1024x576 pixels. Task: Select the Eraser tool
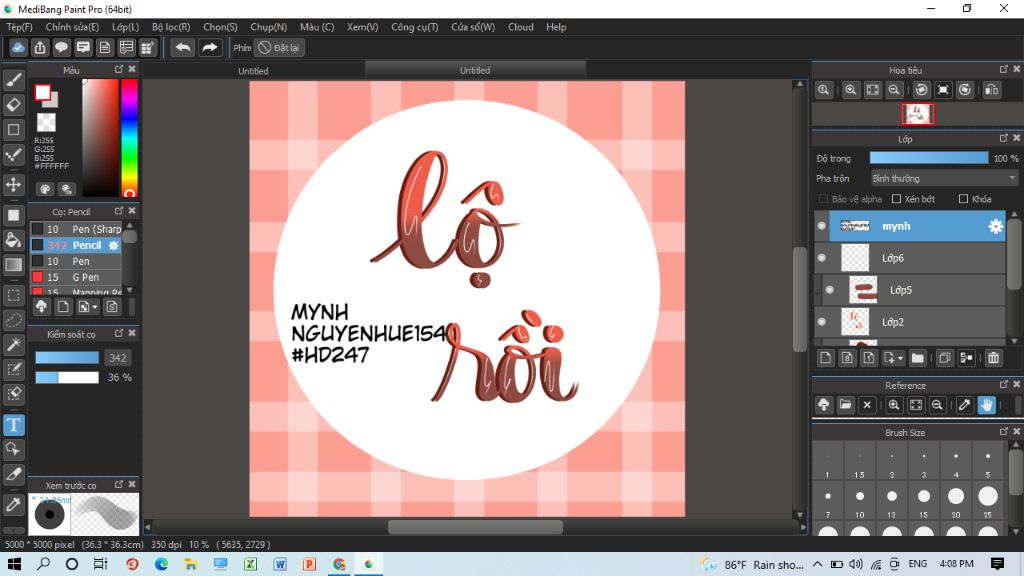pos(14,104)
